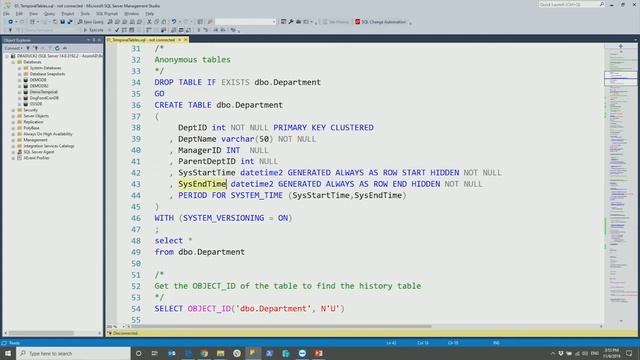Open PowerPoint from the taskbar

318,353
